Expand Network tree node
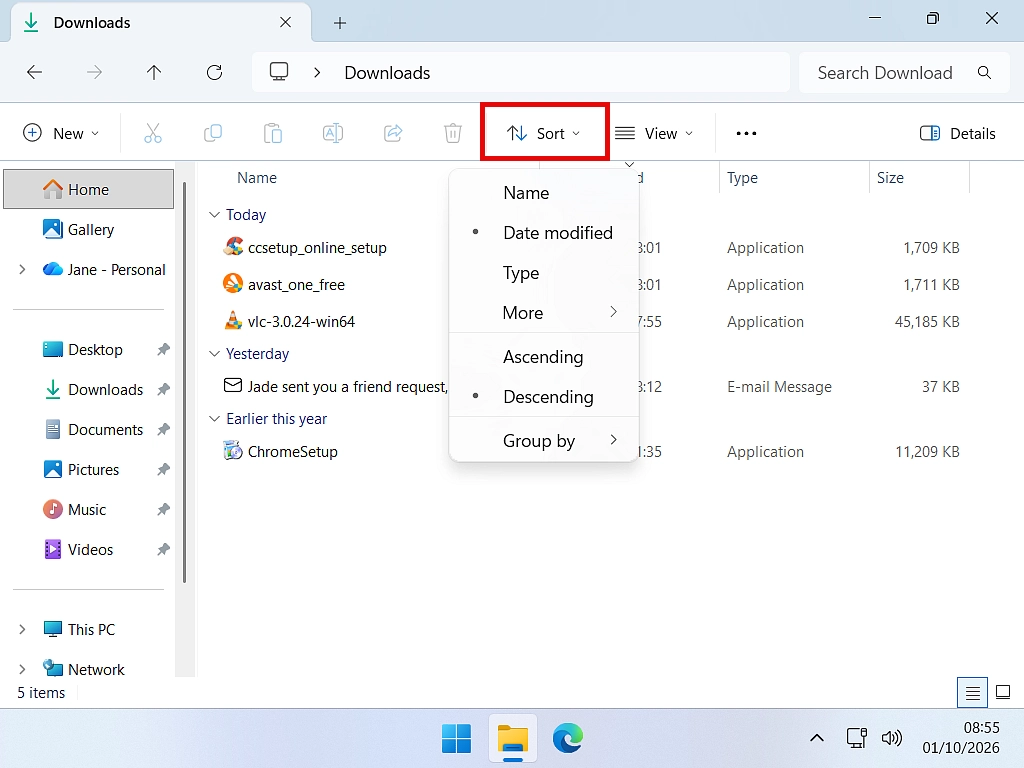Viewport: 1024px width, 768px height. pos(22,669)
